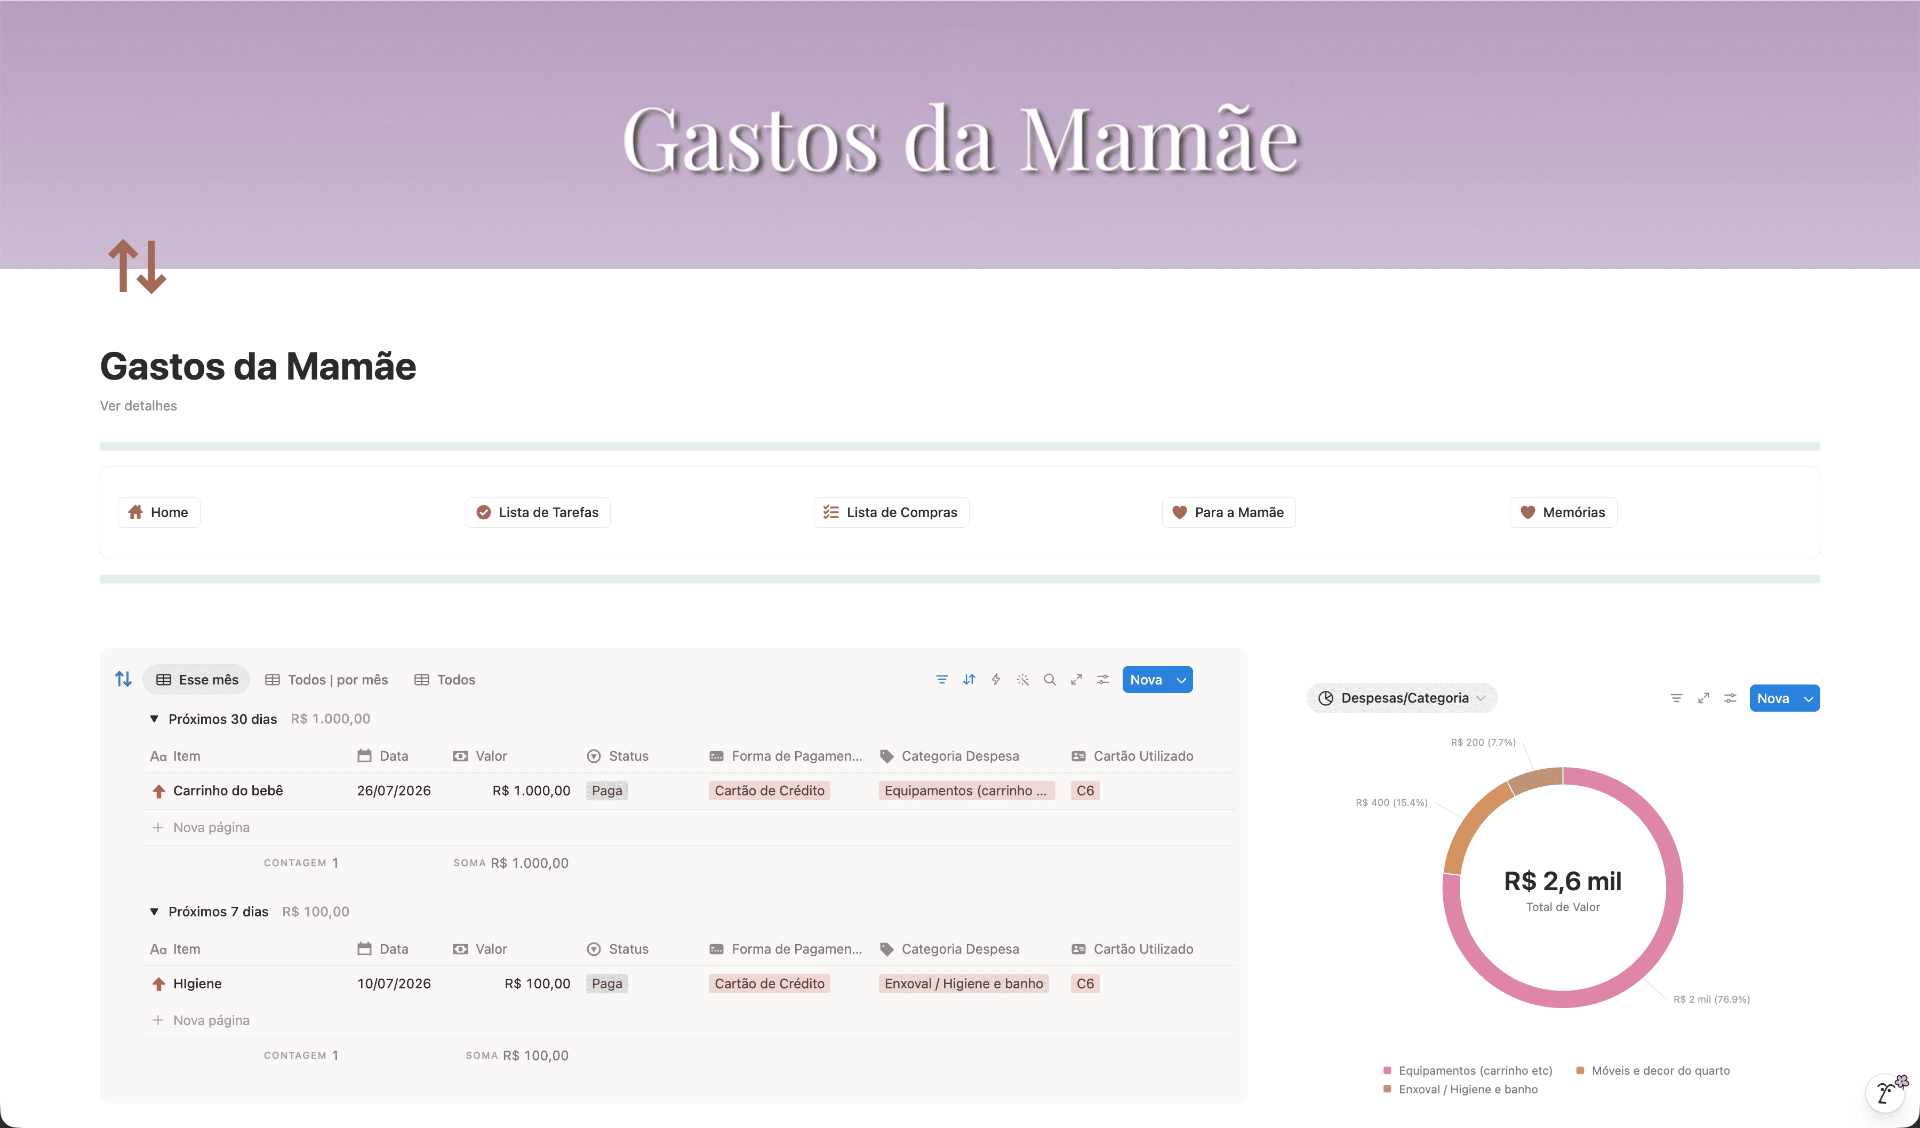Open the Lista de Compras page
The height and width of the screenshot is (1128, 1920).
pos(891,512)
